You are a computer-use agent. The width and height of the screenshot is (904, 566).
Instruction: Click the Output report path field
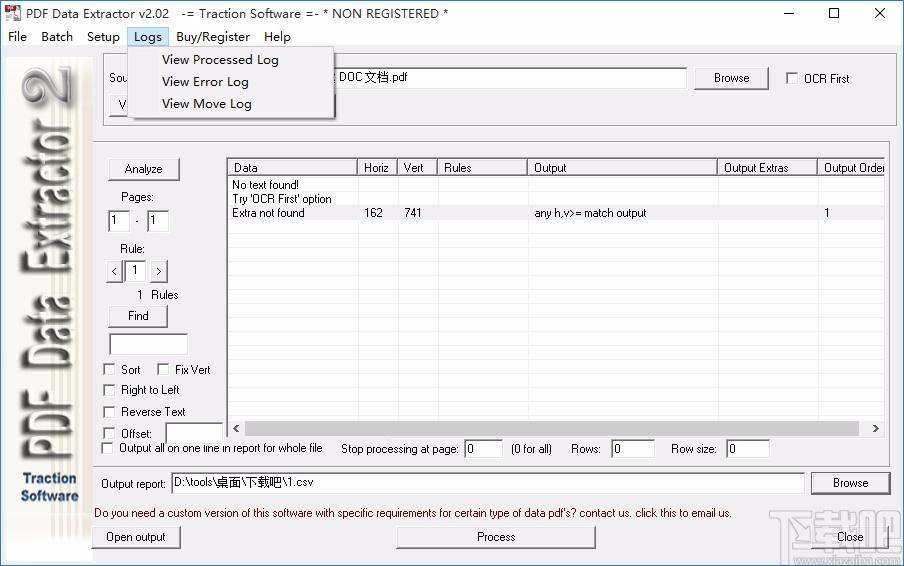(488, 483)
